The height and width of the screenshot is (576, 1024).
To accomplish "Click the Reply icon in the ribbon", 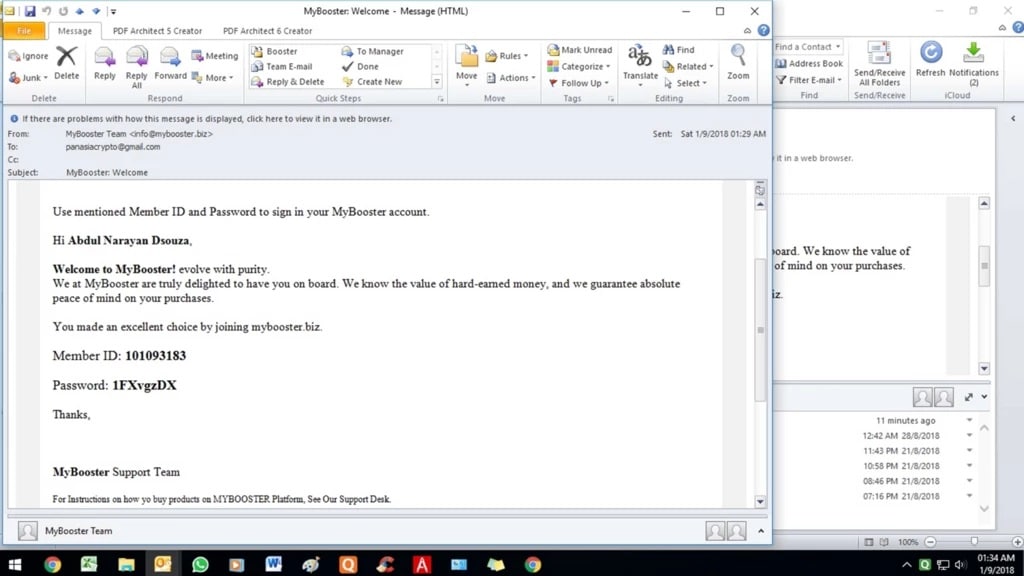I will click(104, 62).
